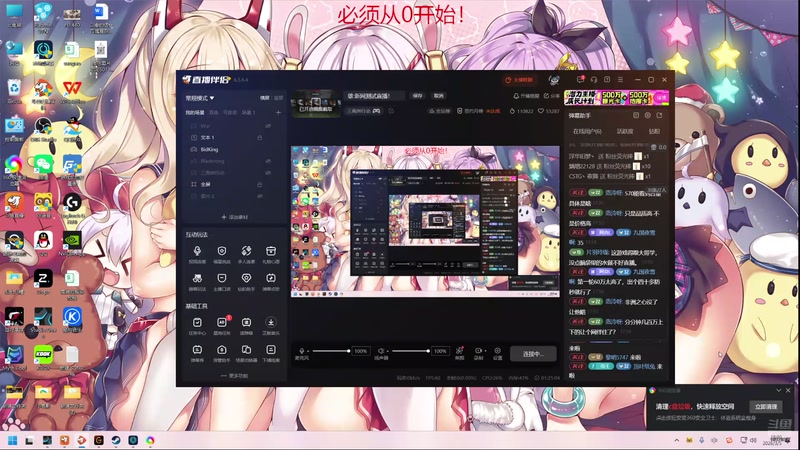Image resolution: width=800 pixels, height=450 pixels.
Task: Click the edit icon beside 三角洲行动 category
Action: click(x=391, y=111)
